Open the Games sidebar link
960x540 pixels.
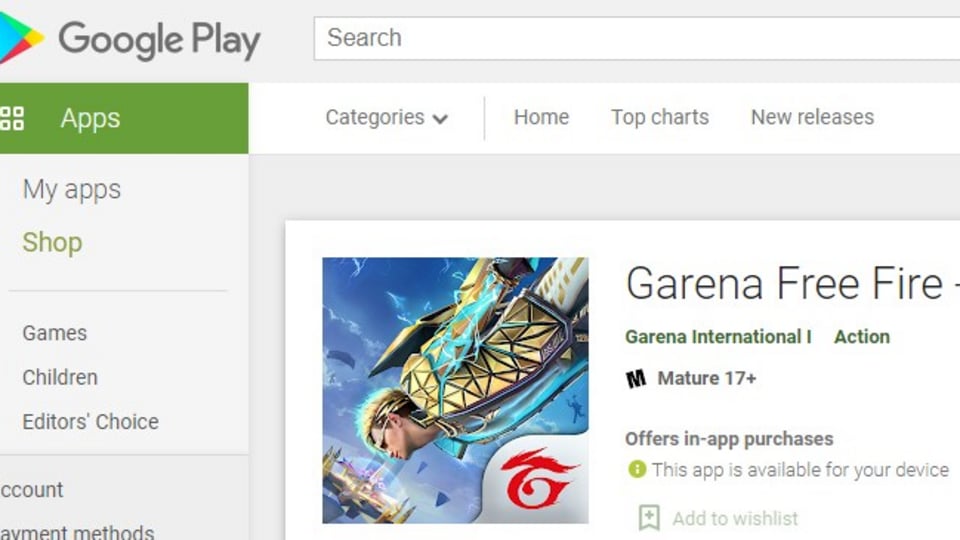[x=54, y=333]
